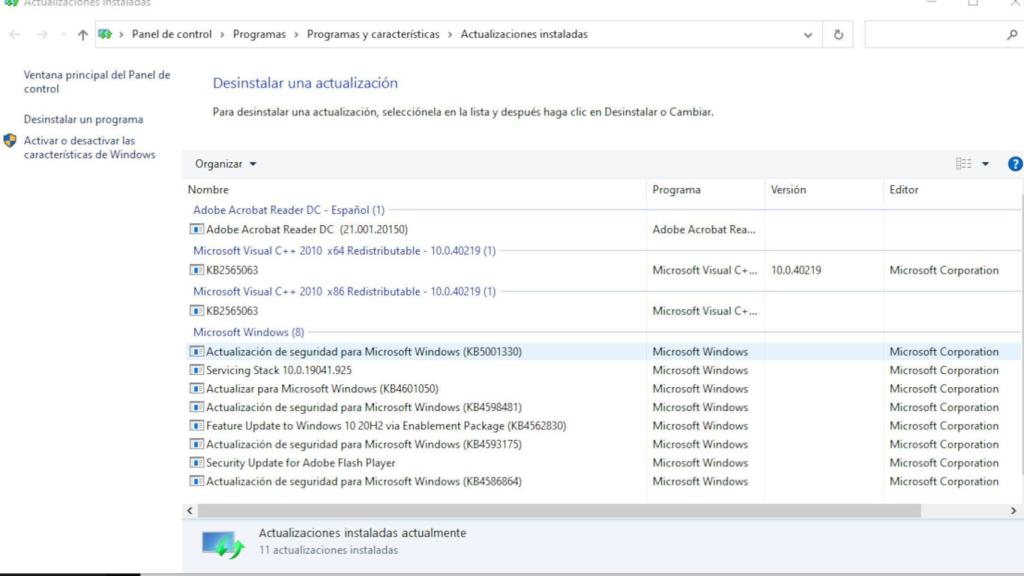The width and height of the screenshot is (1024, 576).
Task: Open the address bar history dropdown arrow
Action: click(x=808, y=33)
